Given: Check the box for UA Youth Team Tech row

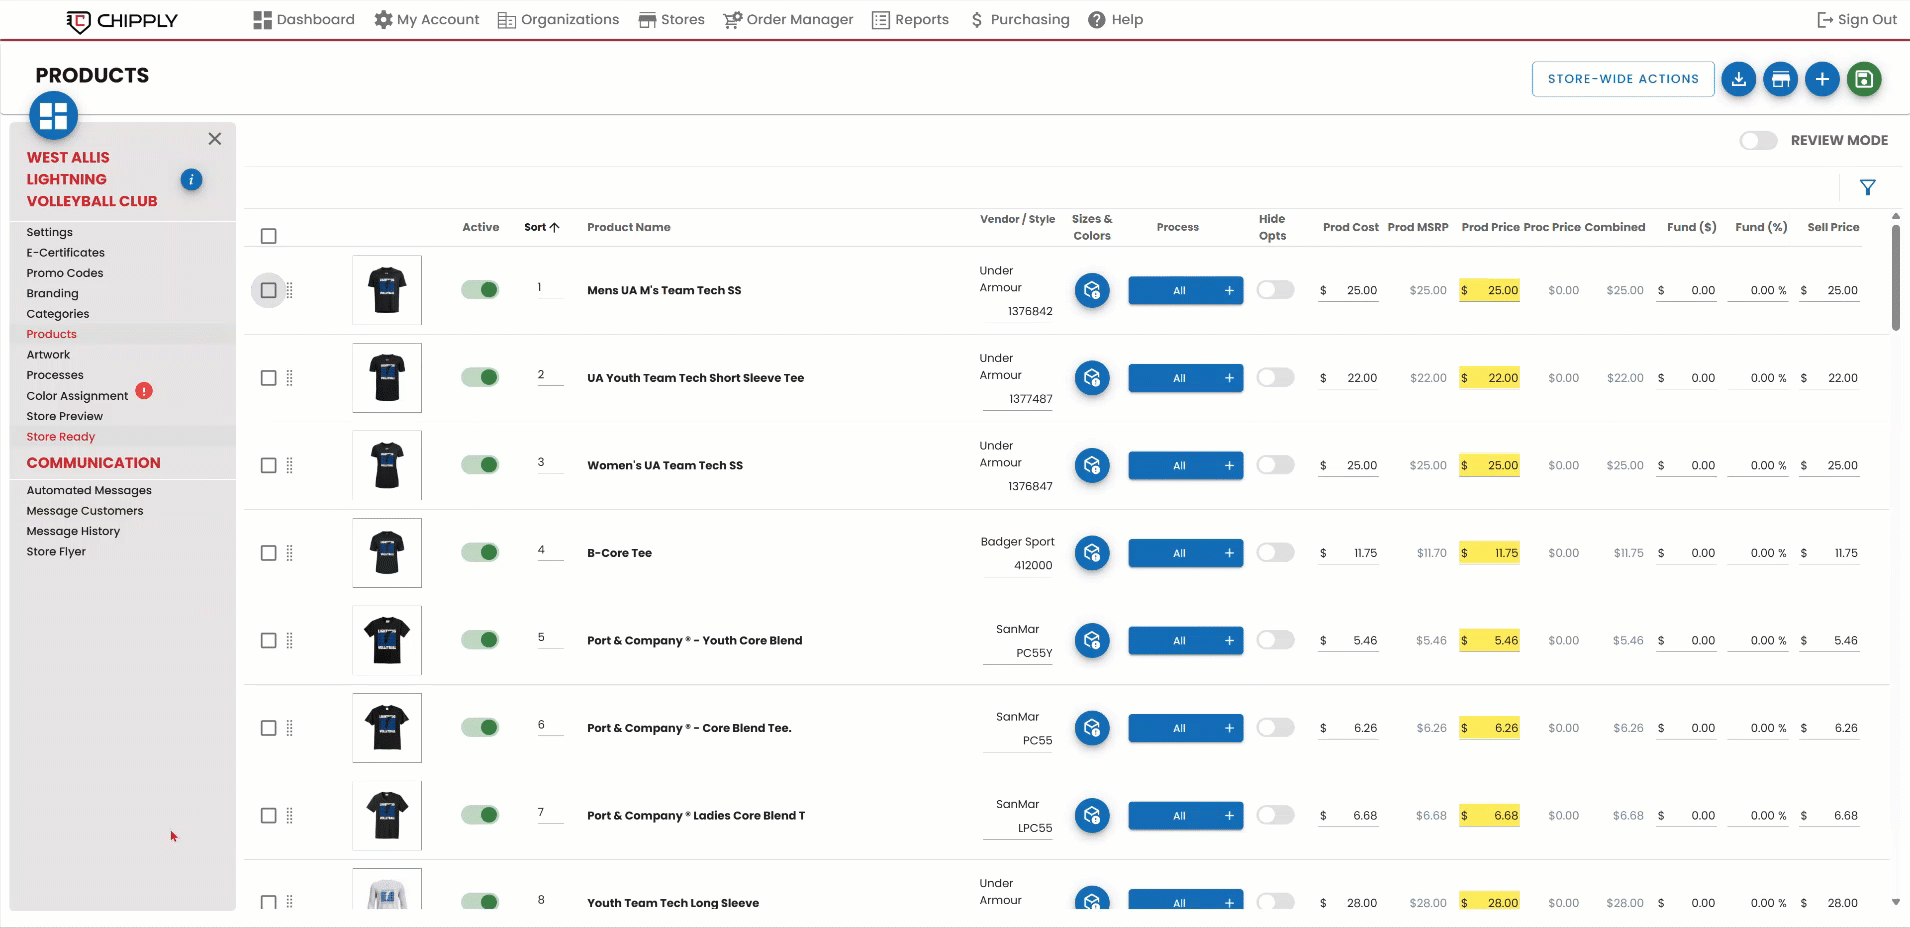Looking at the screenshot, I should pos(268,378).
